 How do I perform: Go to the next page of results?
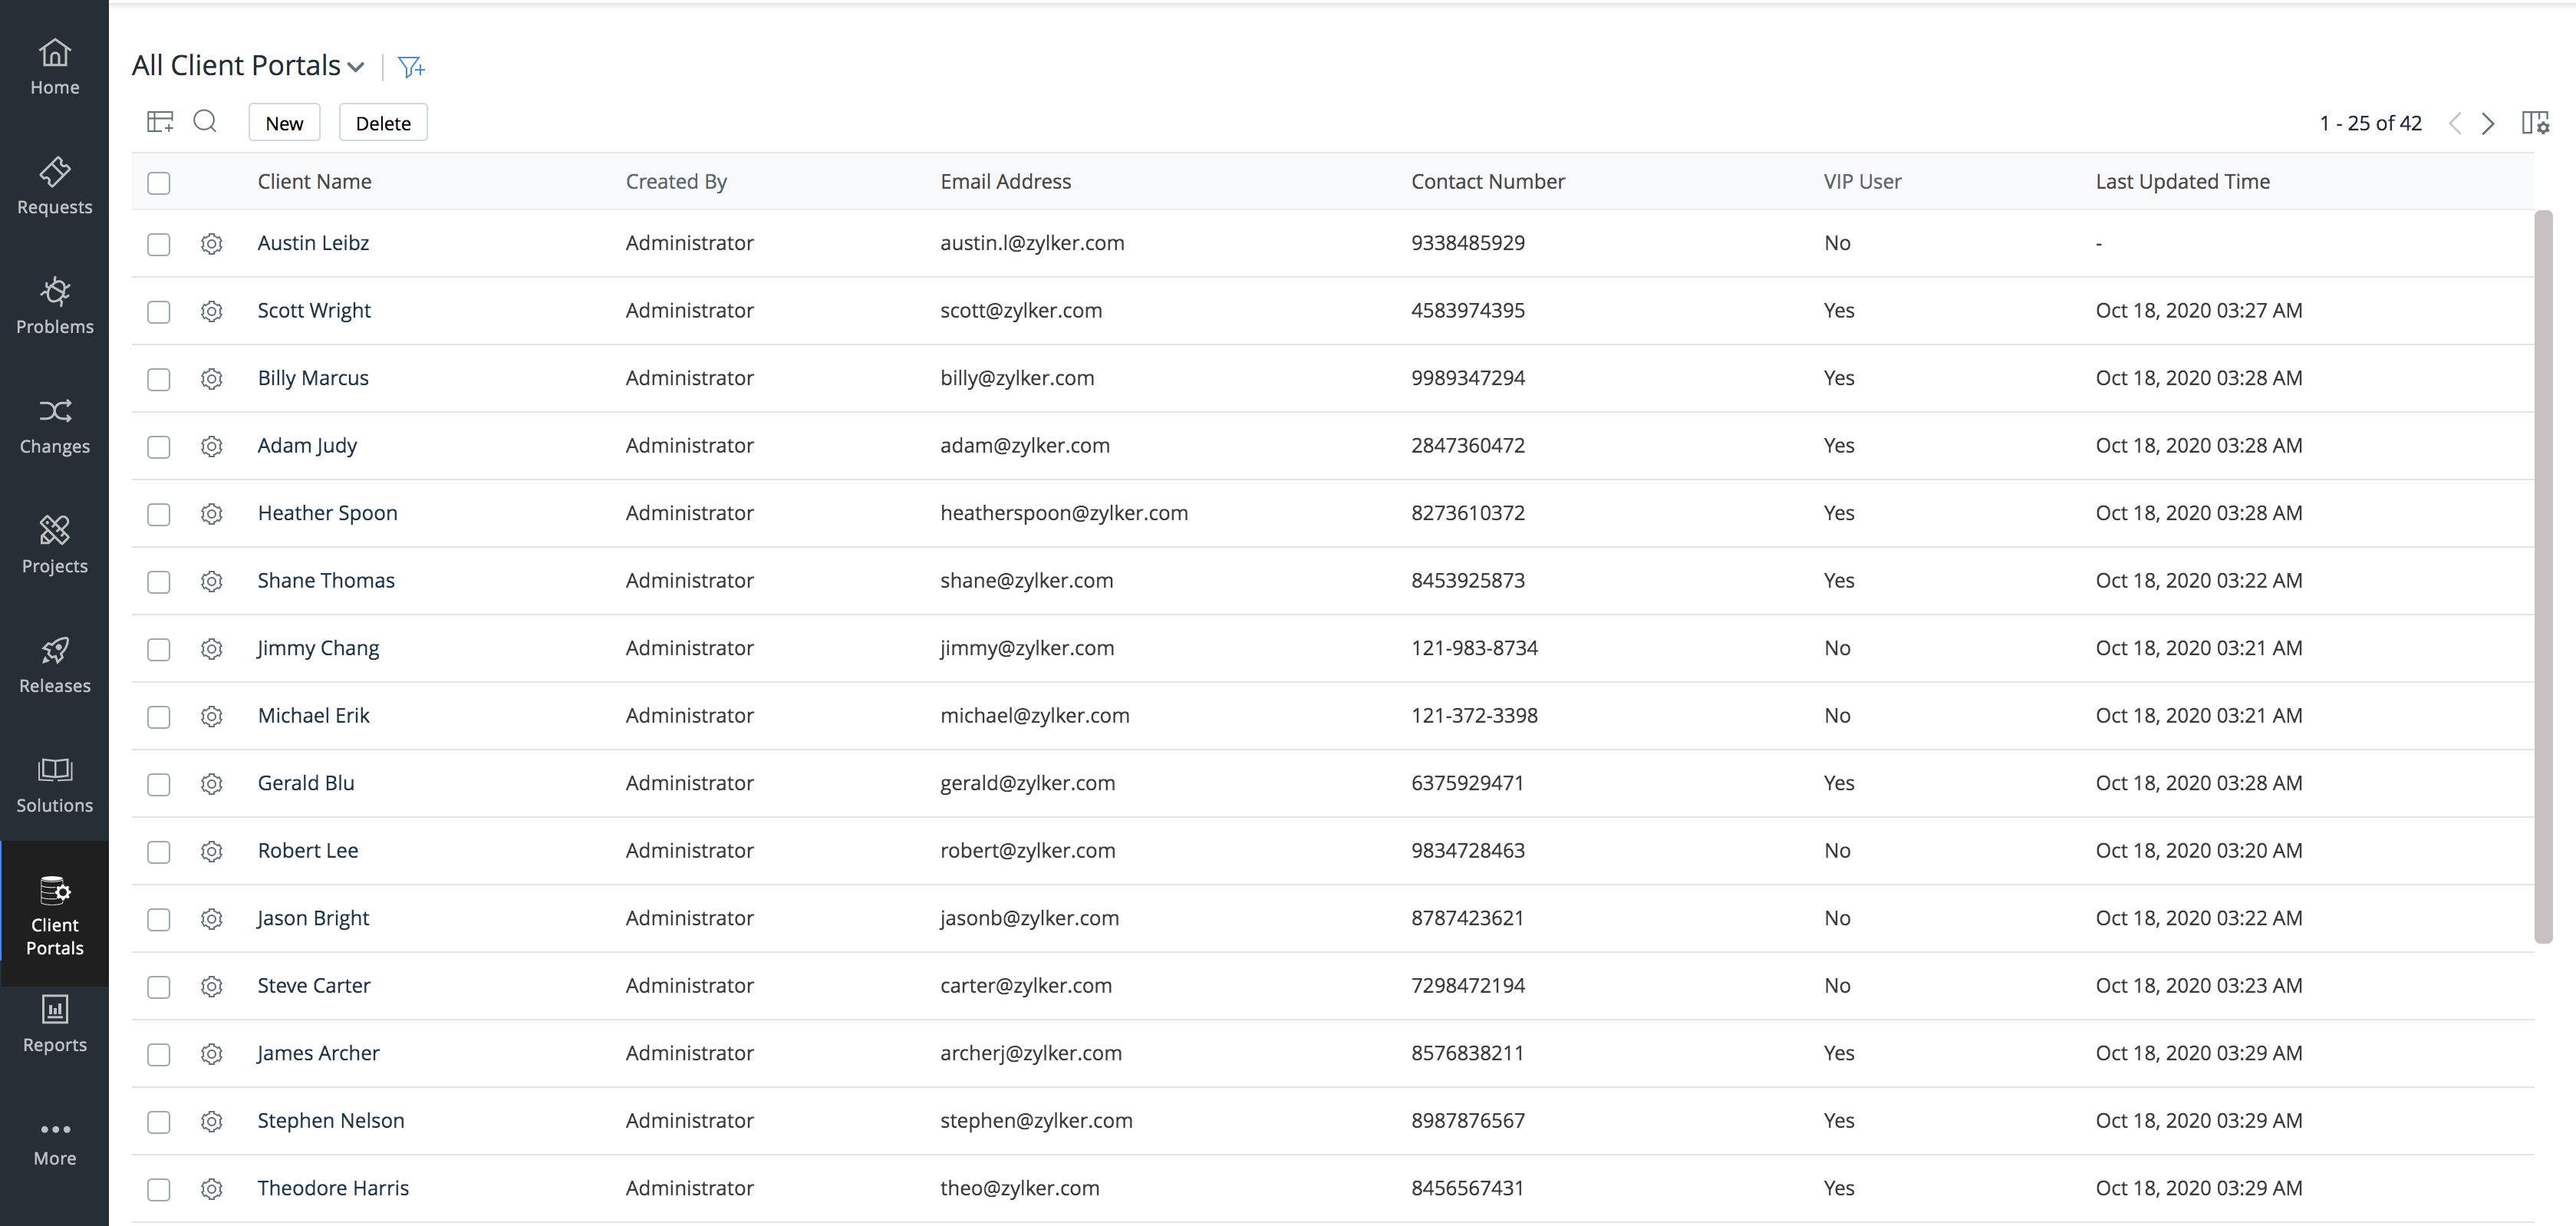pos(2488,123)
